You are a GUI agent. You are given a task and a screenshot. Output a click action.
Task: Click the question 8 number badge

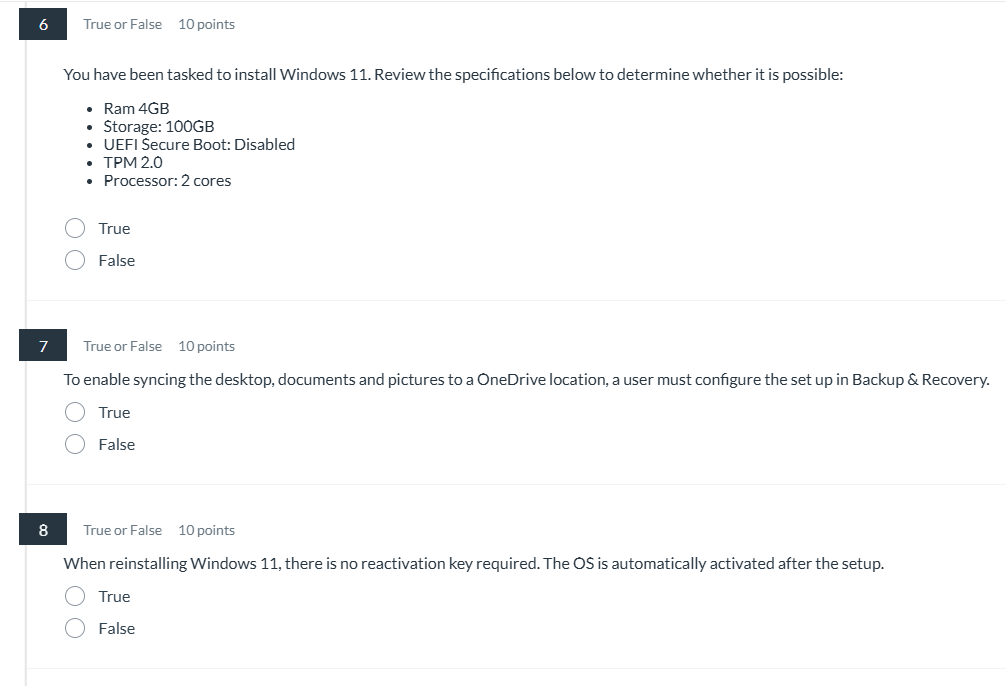point(43,530)
